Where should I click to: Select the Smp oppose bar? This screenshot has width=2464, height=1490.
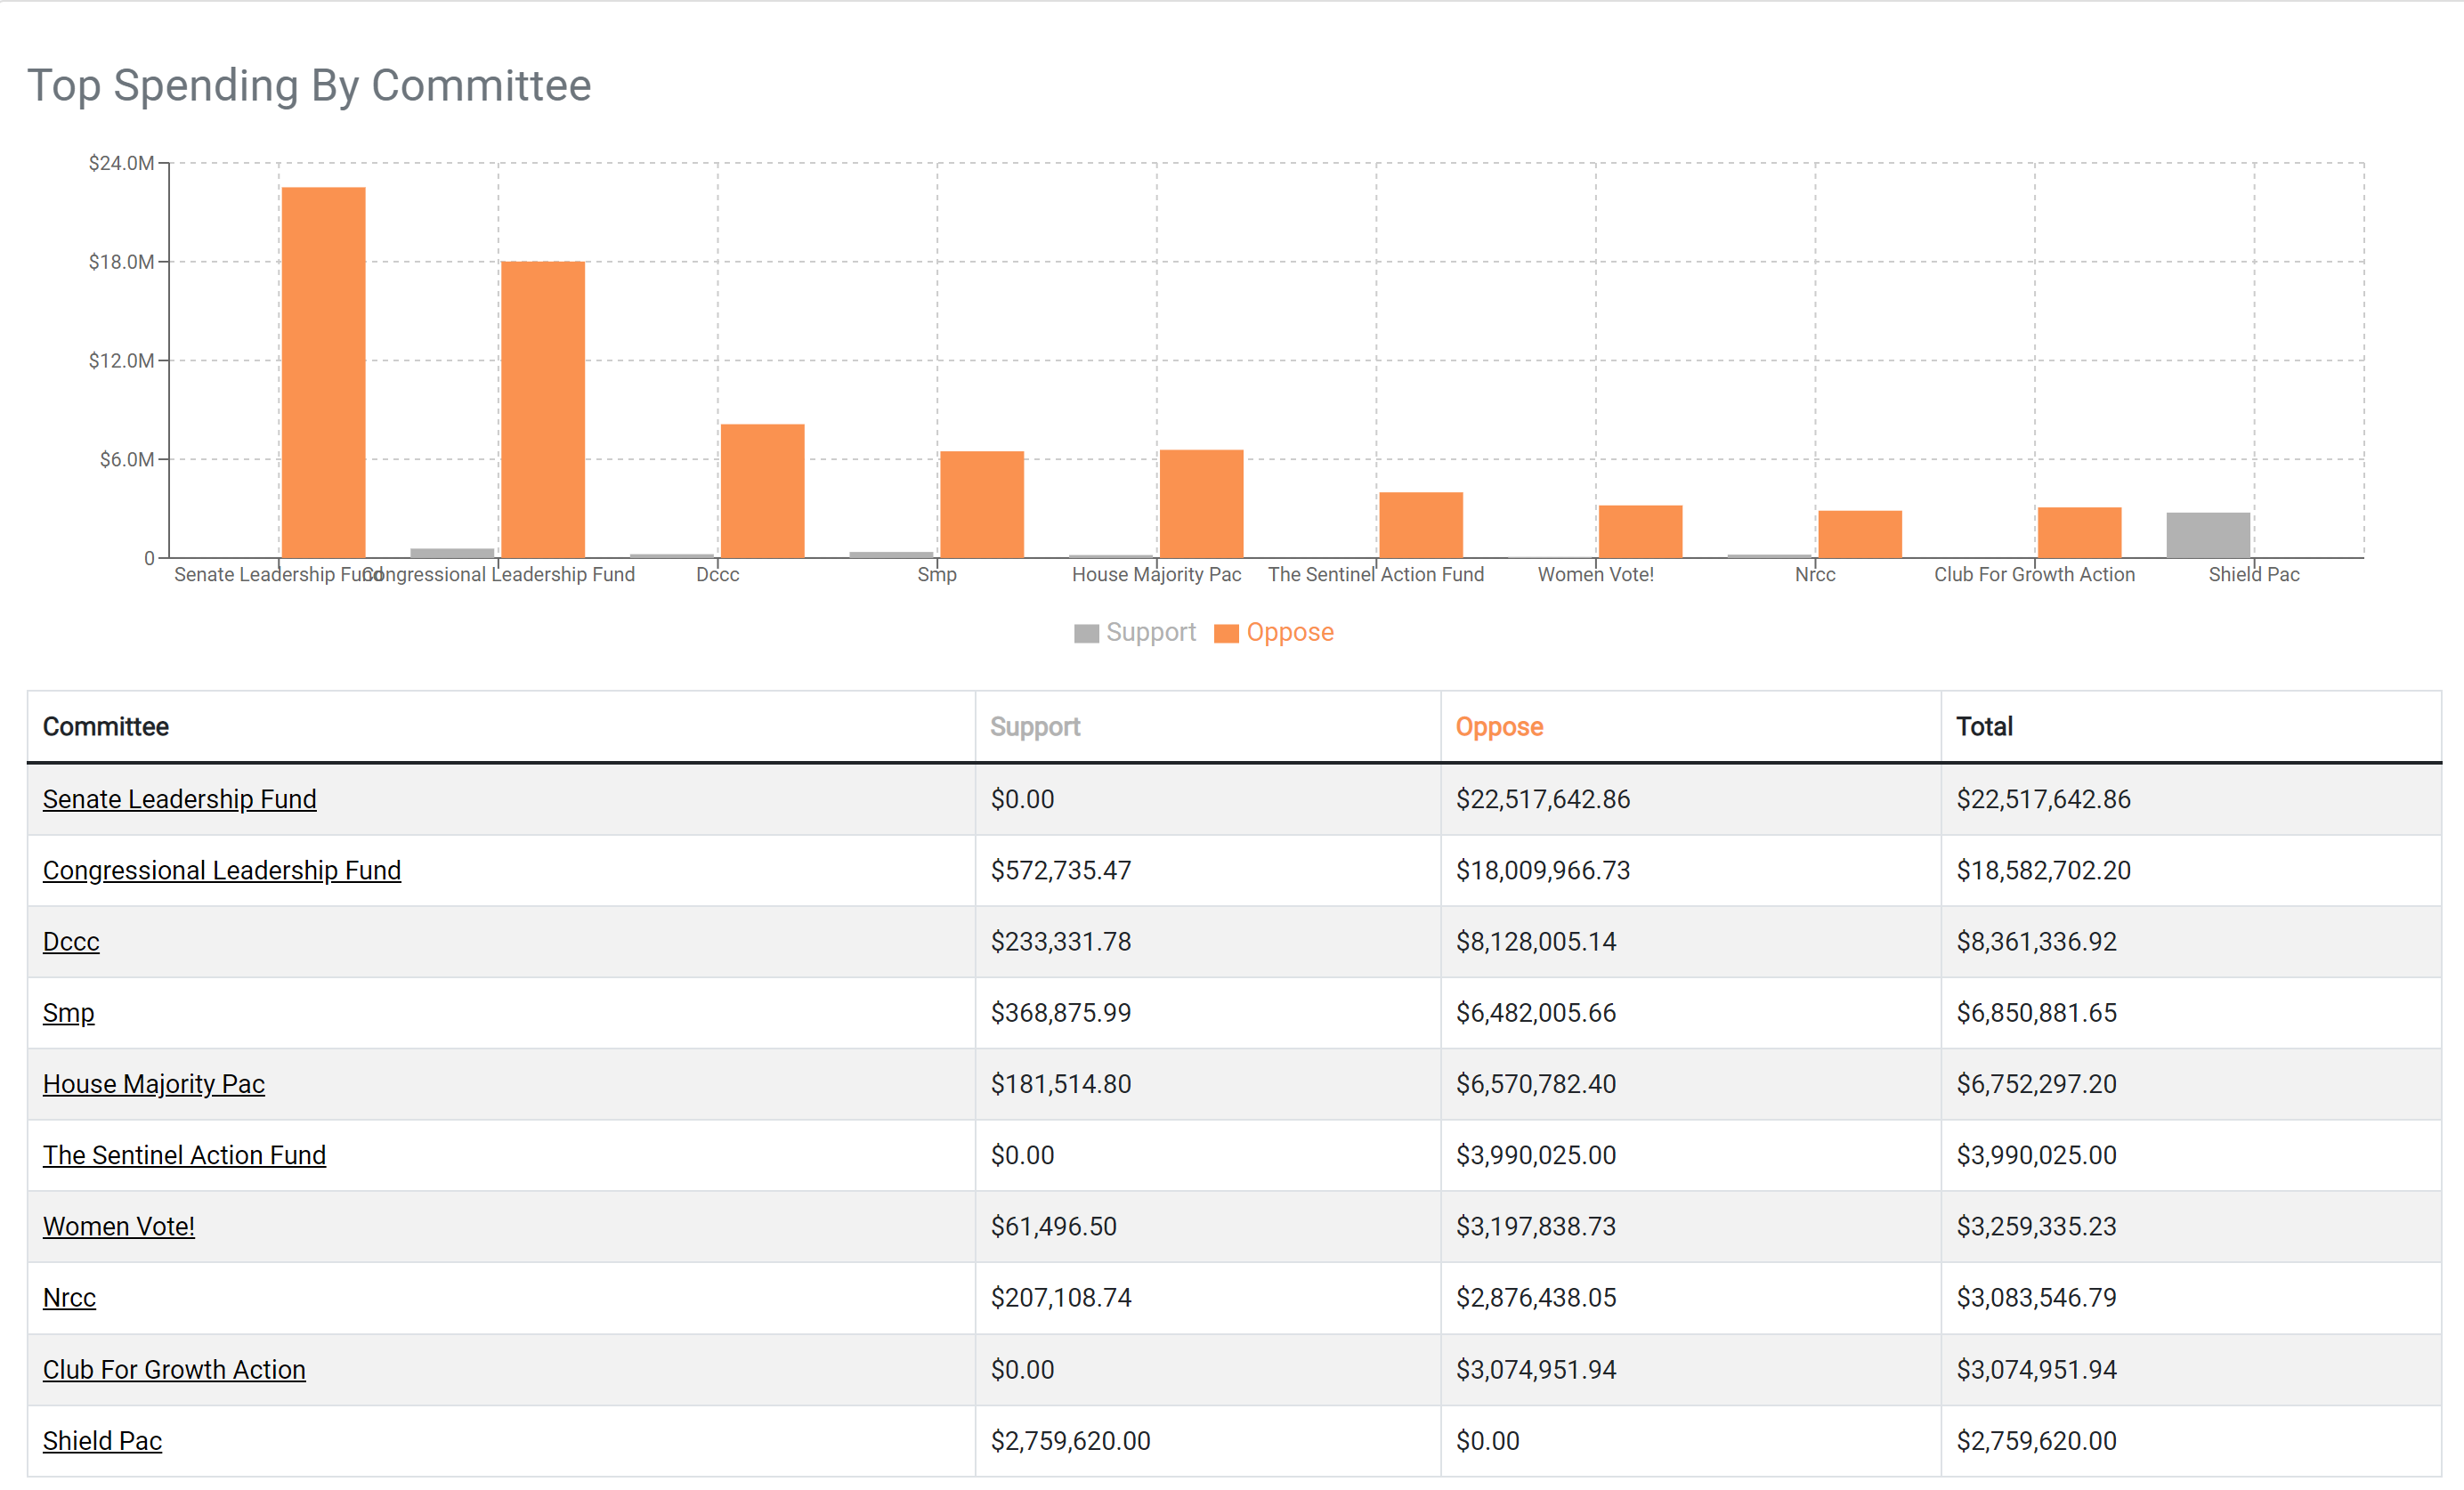point(982,504)
